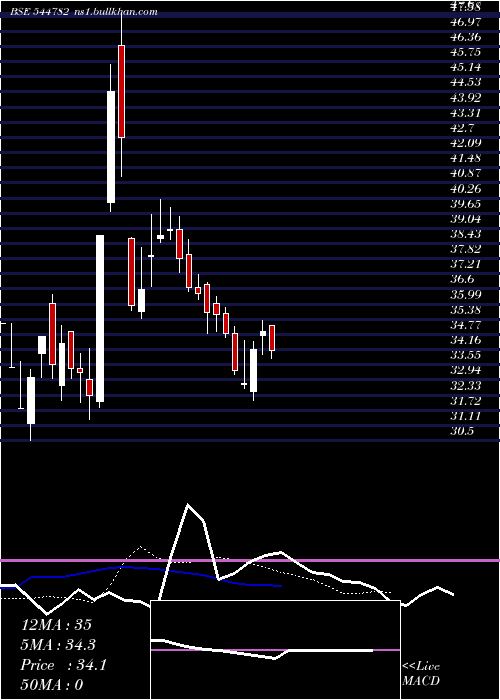
Task: Click the 45.75 price axis label
Action: (466, 52)
